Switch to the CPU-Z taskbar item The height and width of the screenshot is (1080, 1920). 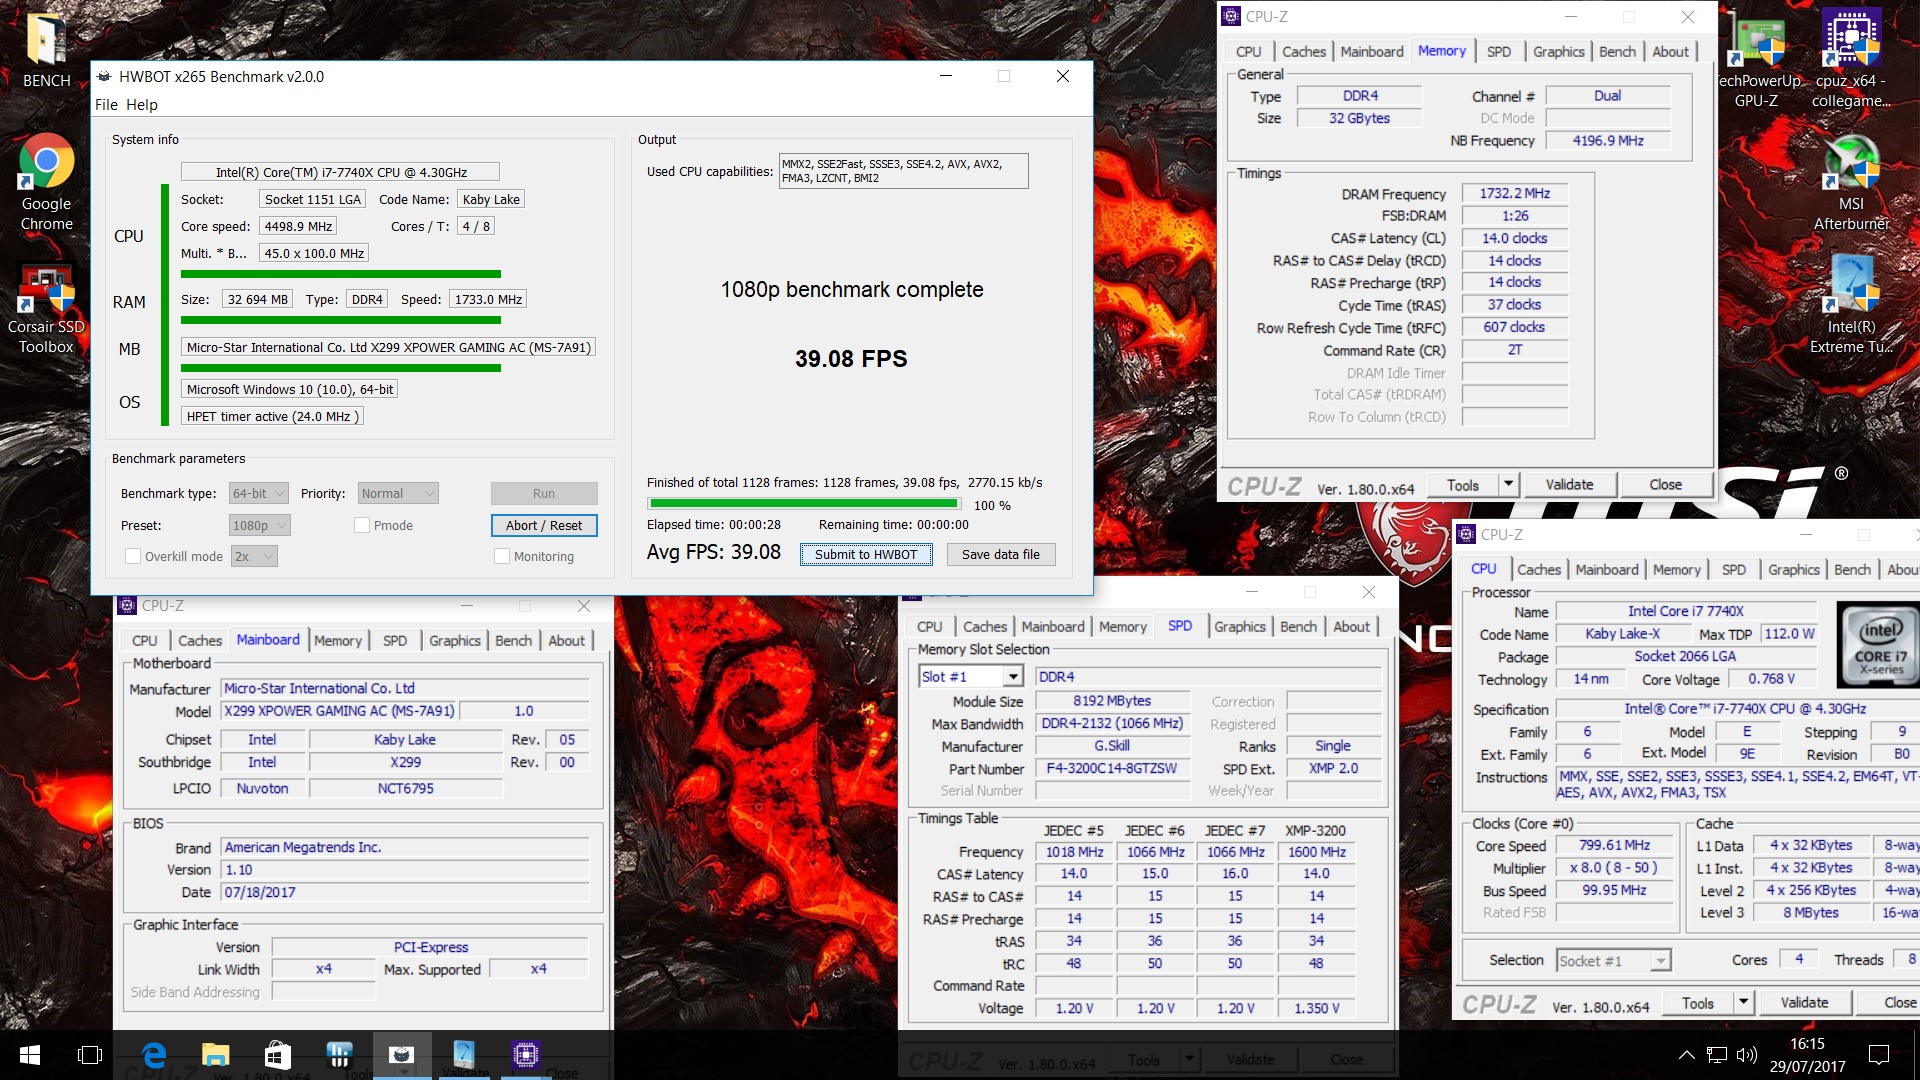tap(525, 1055)
